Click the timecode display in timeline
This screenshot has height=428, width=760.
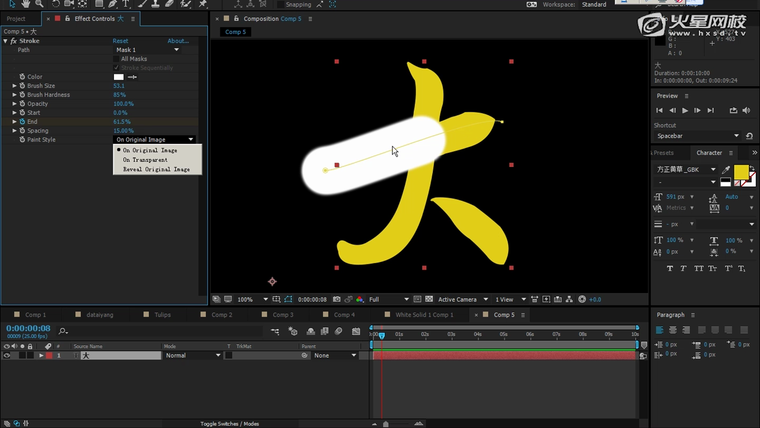pyautogui.click(x=28, y=328)
